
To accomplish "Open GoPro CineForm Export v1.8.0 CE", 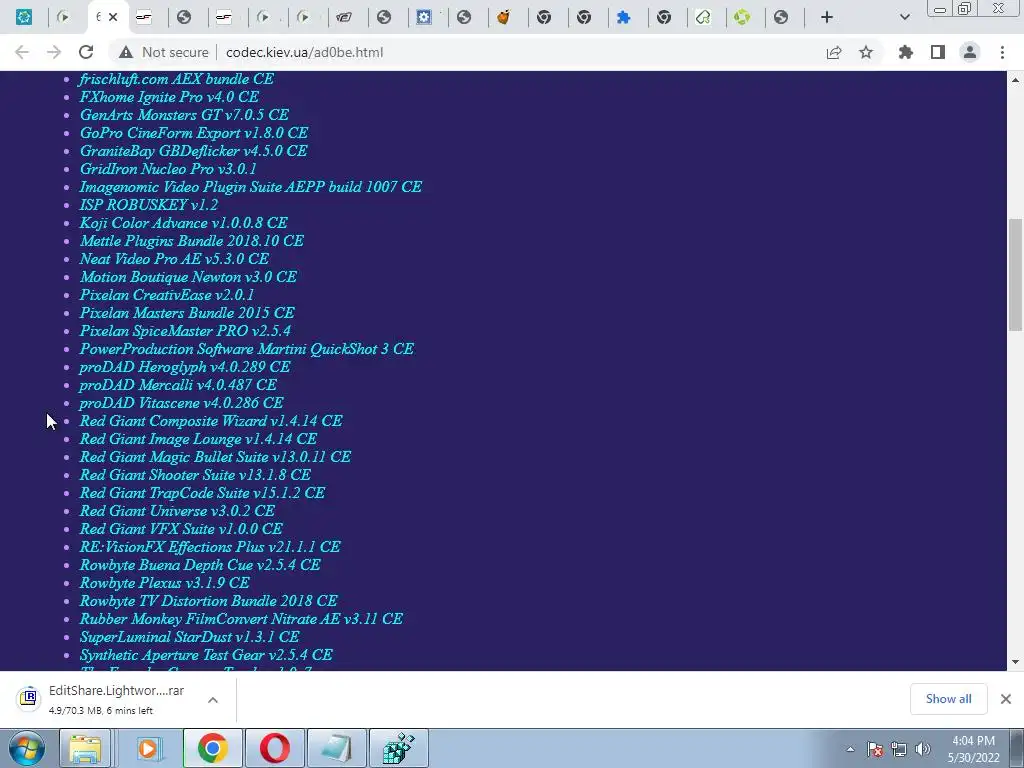I will 193,133.
